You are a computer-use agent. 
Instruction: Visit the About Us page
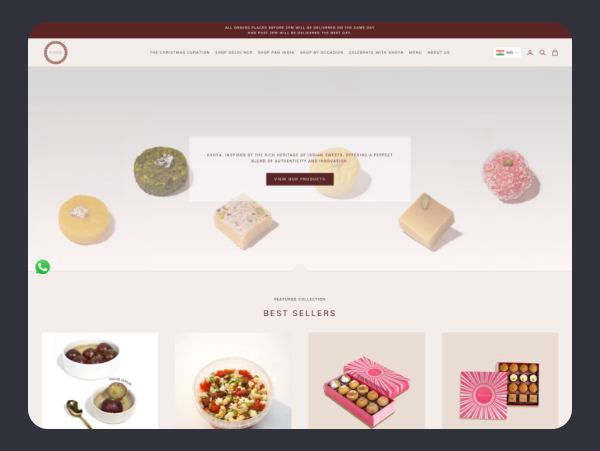pyautogui.click(x=439, y=52)
